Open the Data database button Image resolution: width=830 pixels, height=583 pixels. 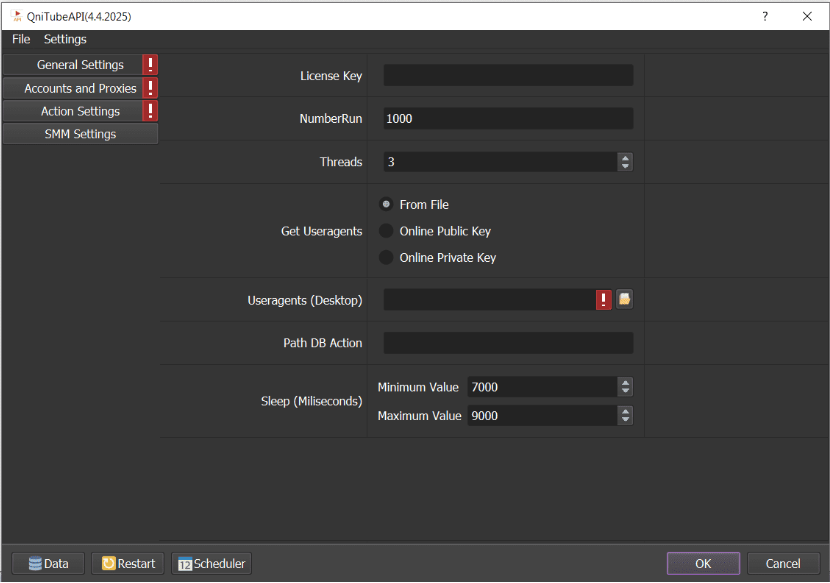click(x=44, y=564)
